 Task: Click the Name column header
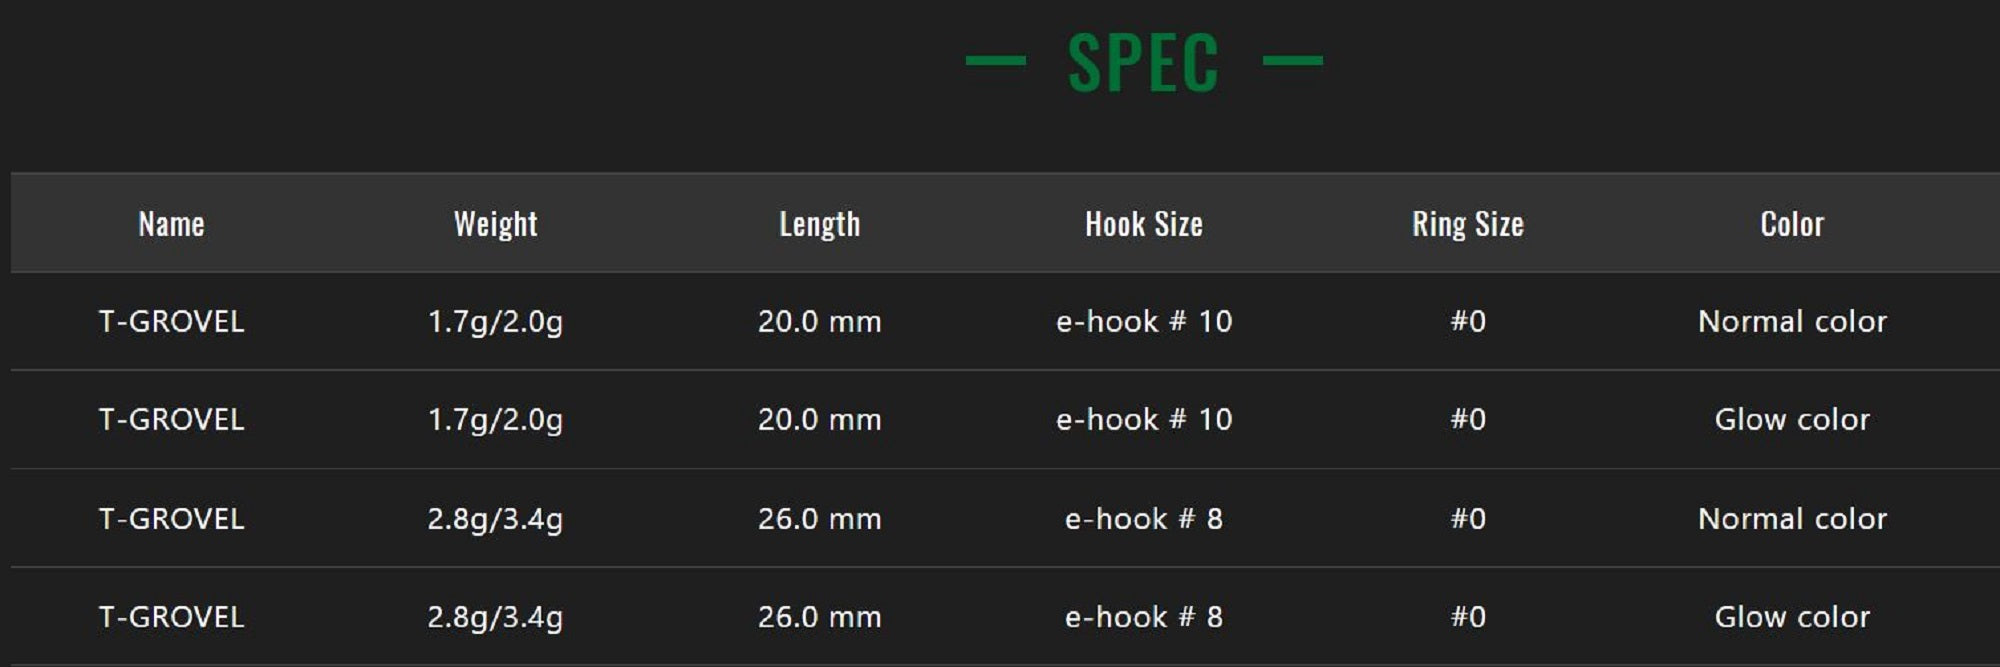coord(171,223)
